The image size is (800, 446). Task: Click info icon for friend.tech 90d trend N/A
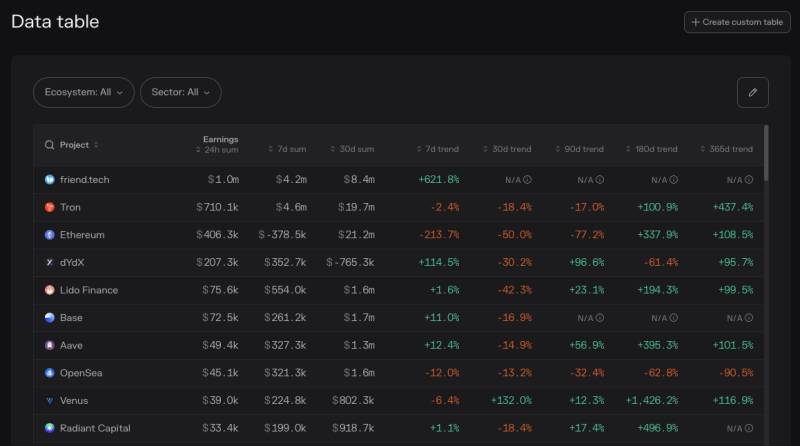click(600, 180)
